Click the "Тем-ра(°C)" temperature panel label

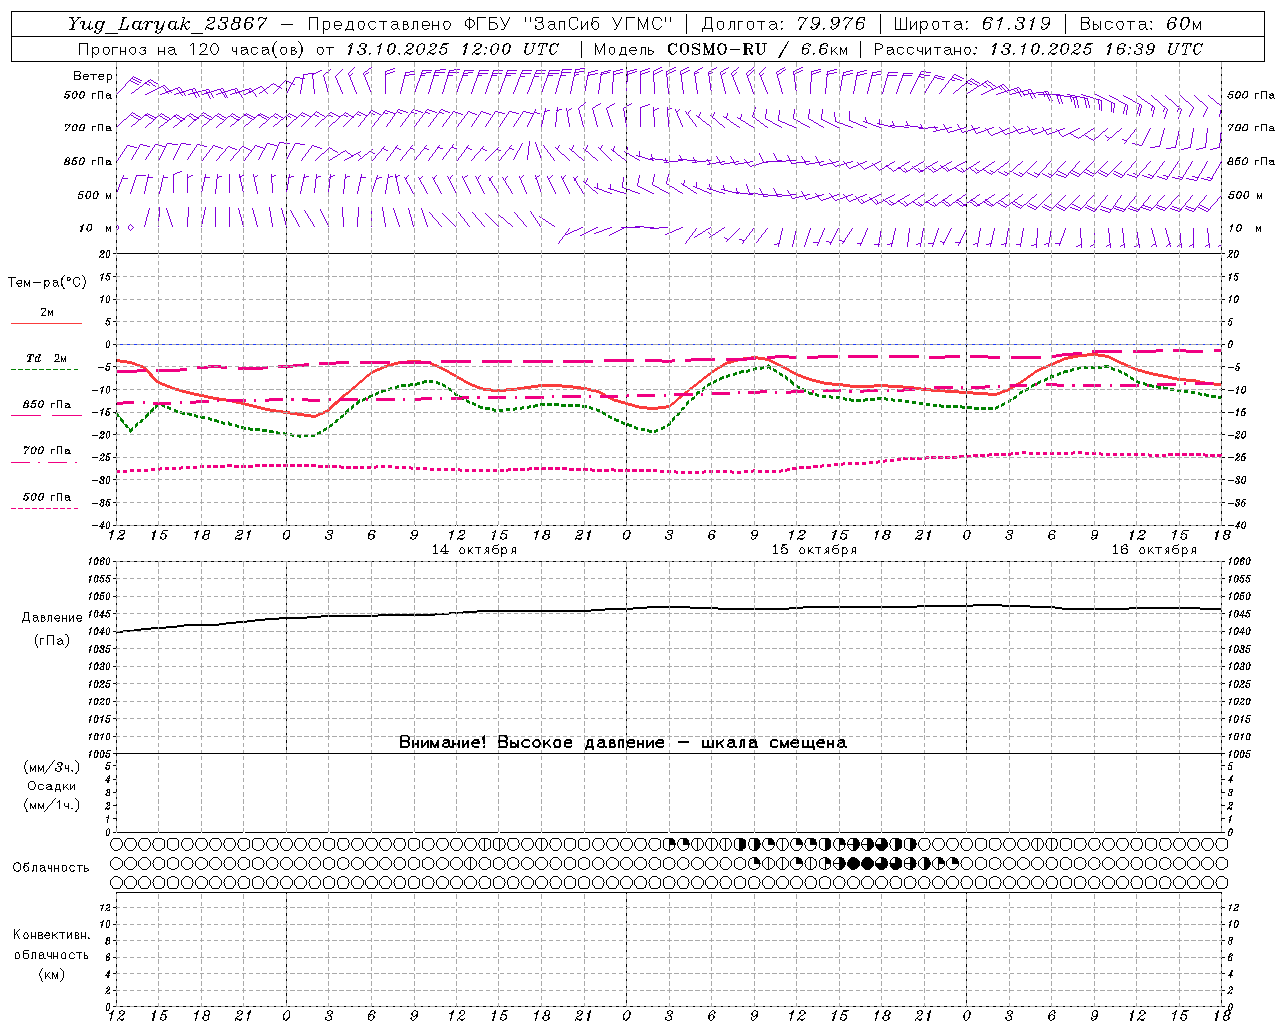(x=47, y=283)
